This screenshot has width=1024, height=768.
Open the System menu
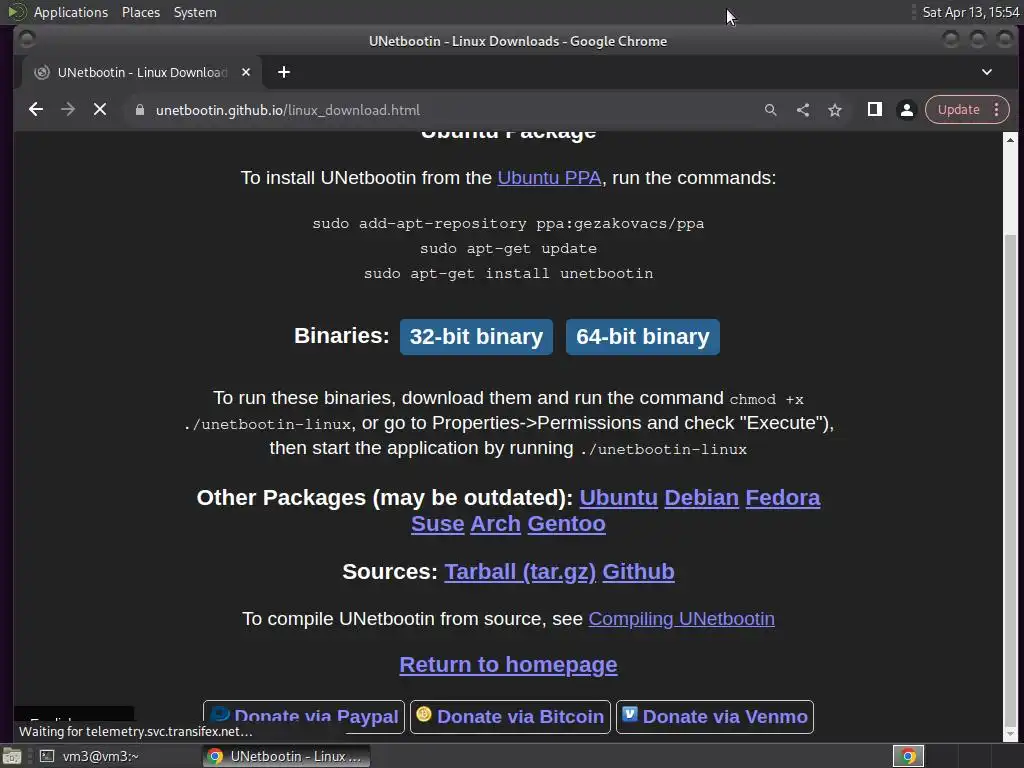[x=195, y=12]
